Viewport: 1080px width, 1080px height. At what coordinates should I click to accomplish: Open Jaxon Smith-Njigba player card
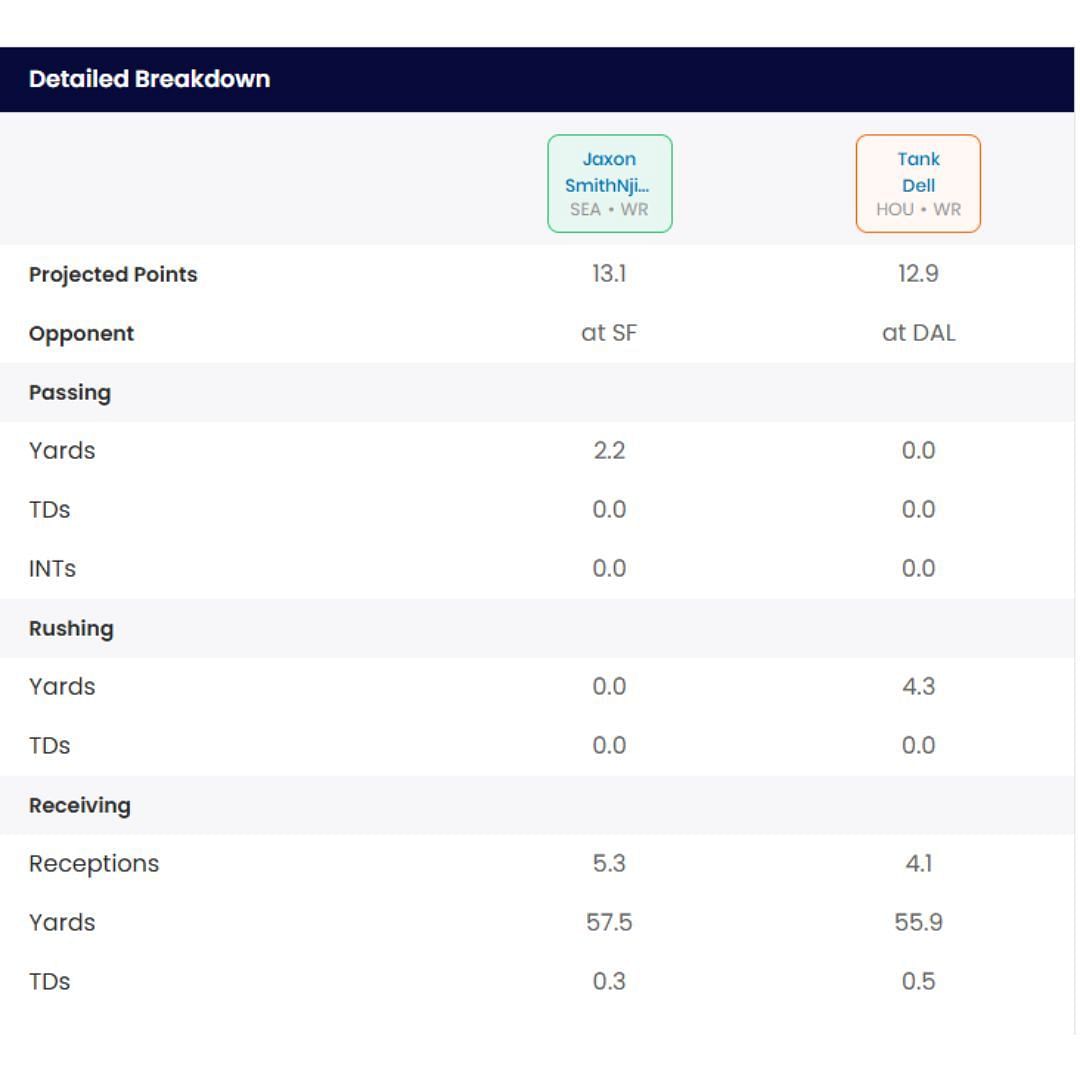pos(609,184)
